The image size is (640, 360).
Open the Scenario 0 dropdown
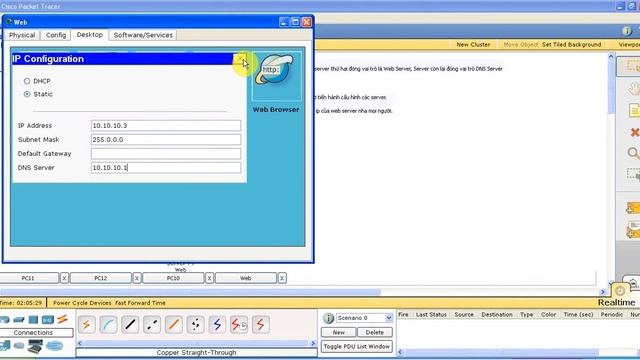pyautogui.click(x=364, y=318)
